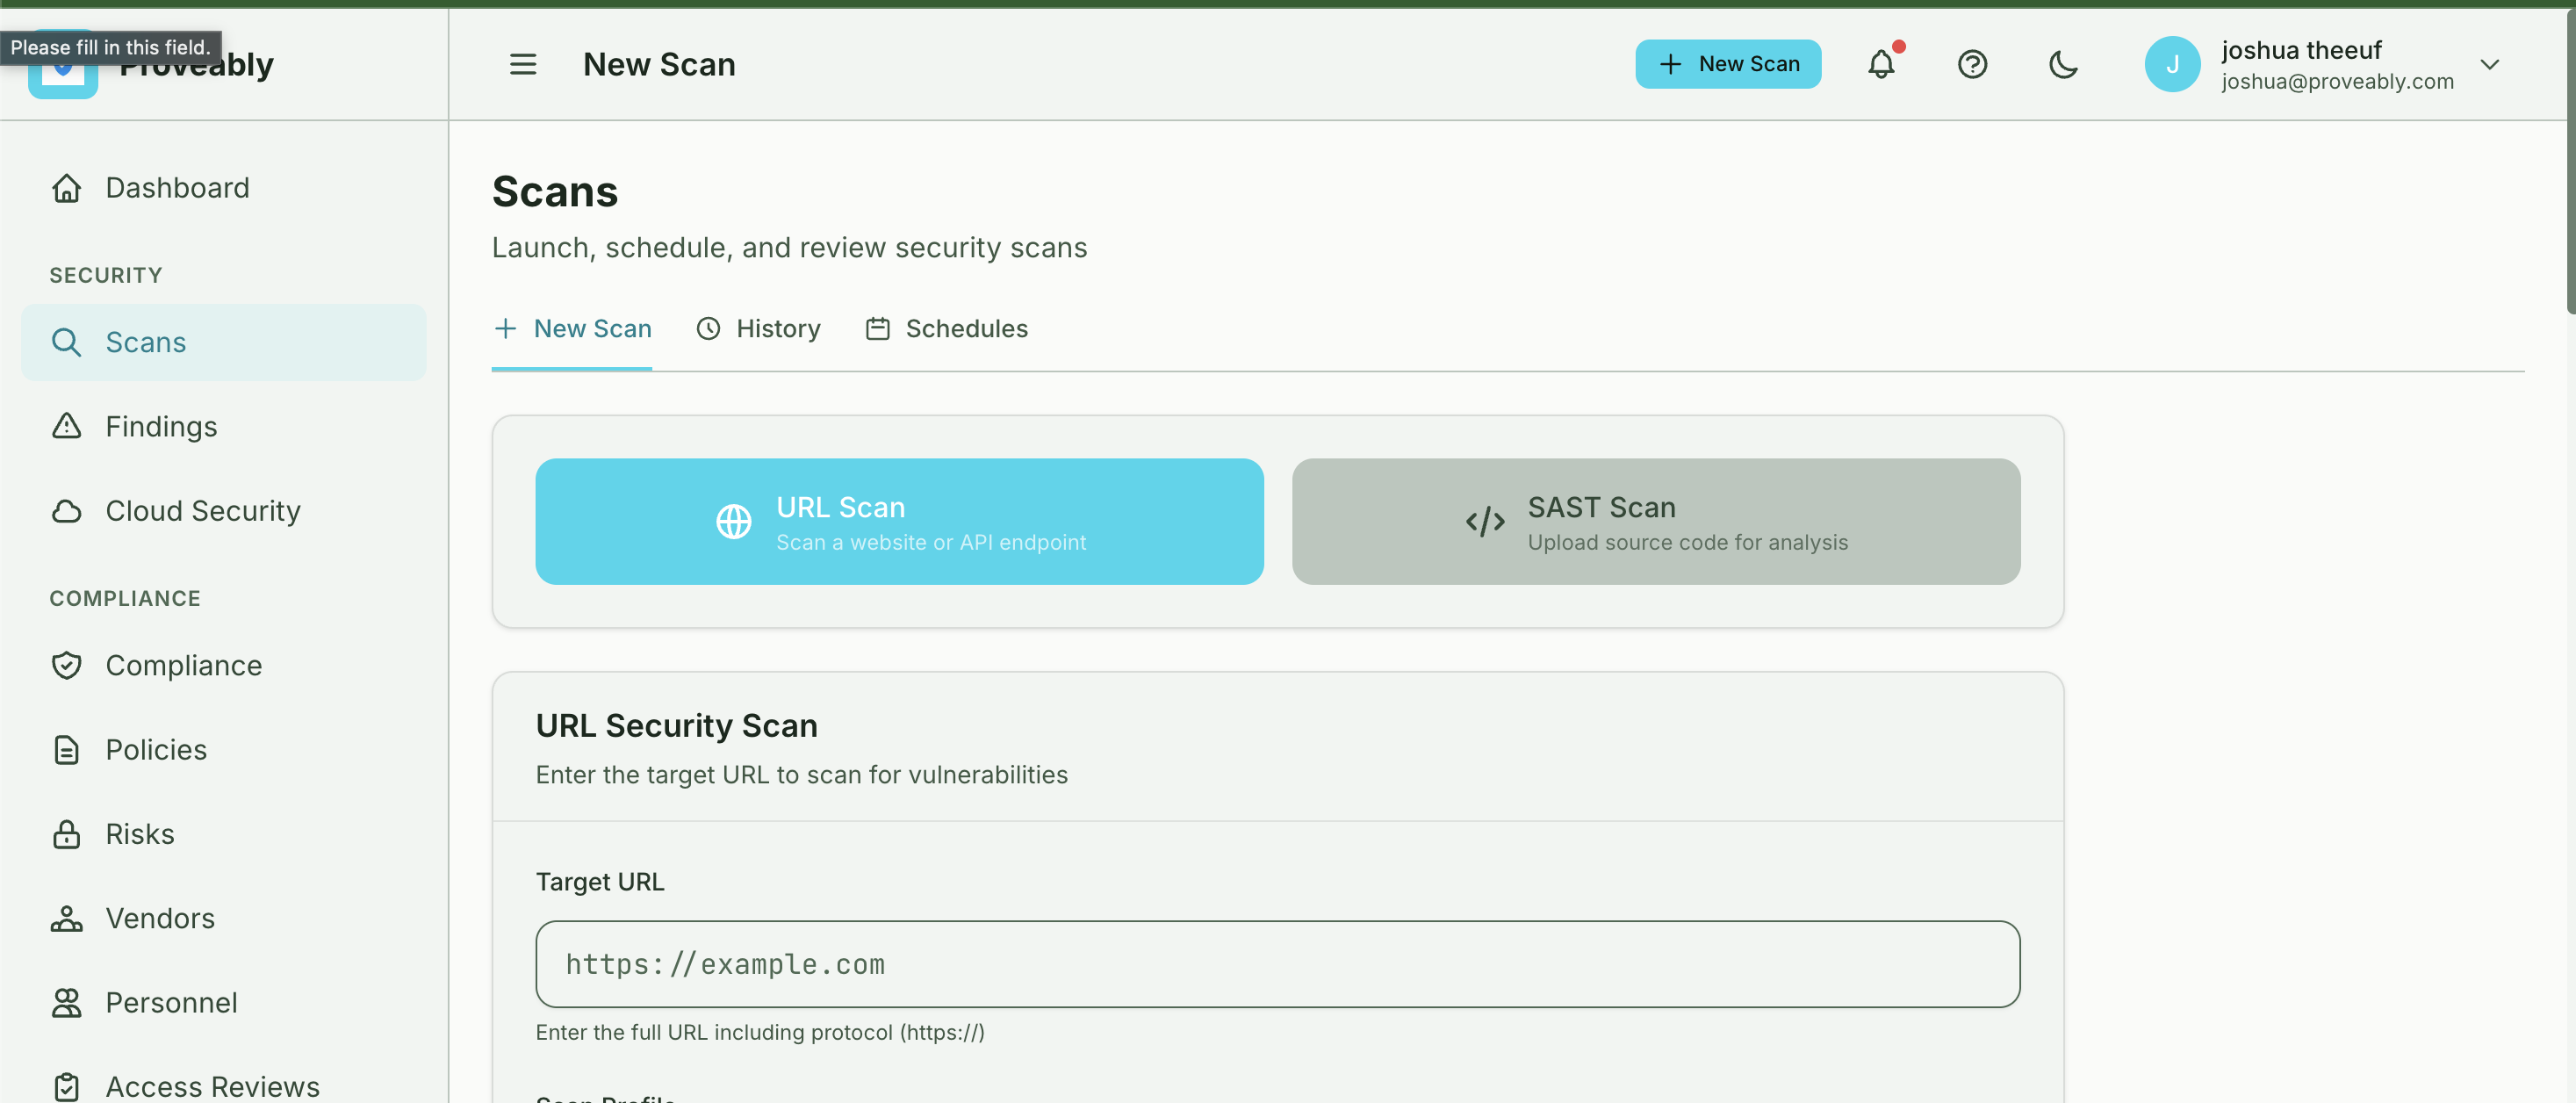Click the Proveably logo icon
The width and height of the screenshot is (2576, 1103).
pos(63,80)
